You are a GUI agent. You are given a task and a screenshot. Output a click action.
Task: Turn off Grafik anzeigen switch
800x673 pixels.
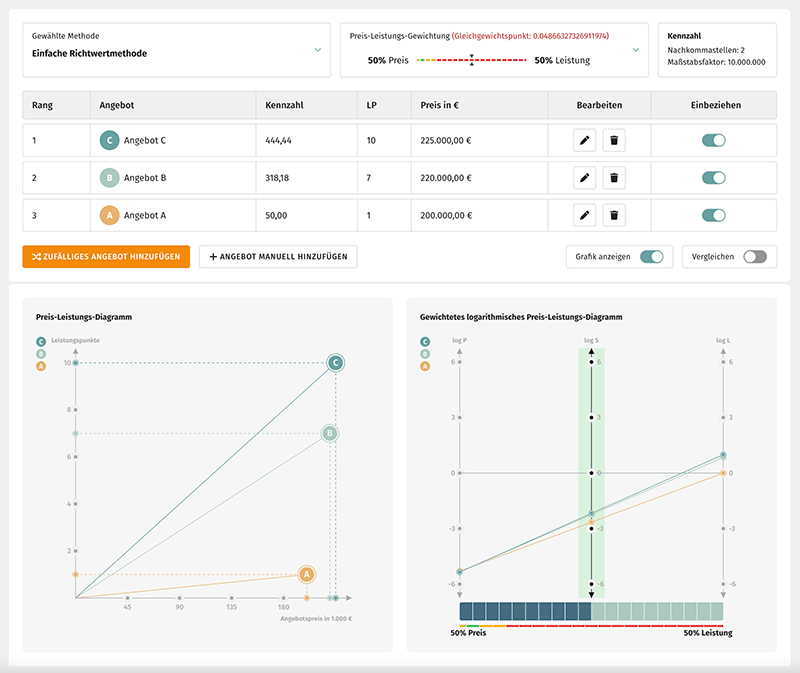[x=651, y=257]
